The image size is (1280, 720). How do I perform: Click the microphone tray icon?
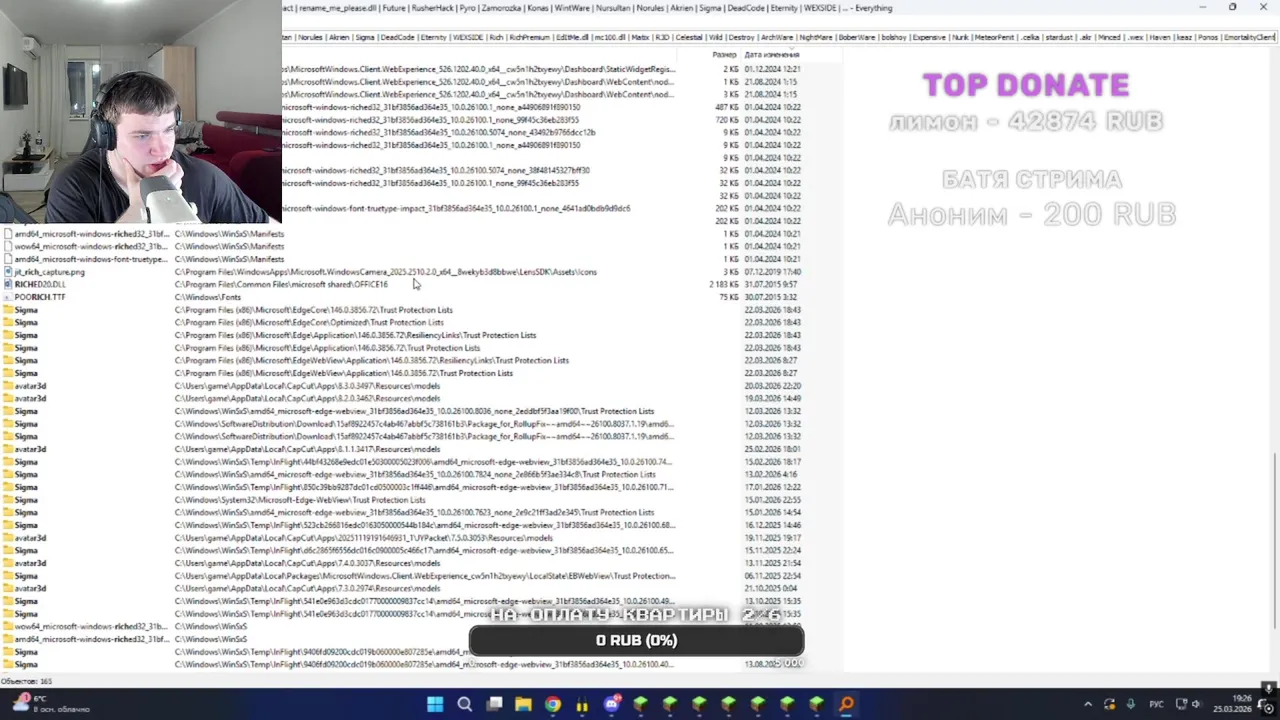pyautogui.click(x=1130, y=704)
